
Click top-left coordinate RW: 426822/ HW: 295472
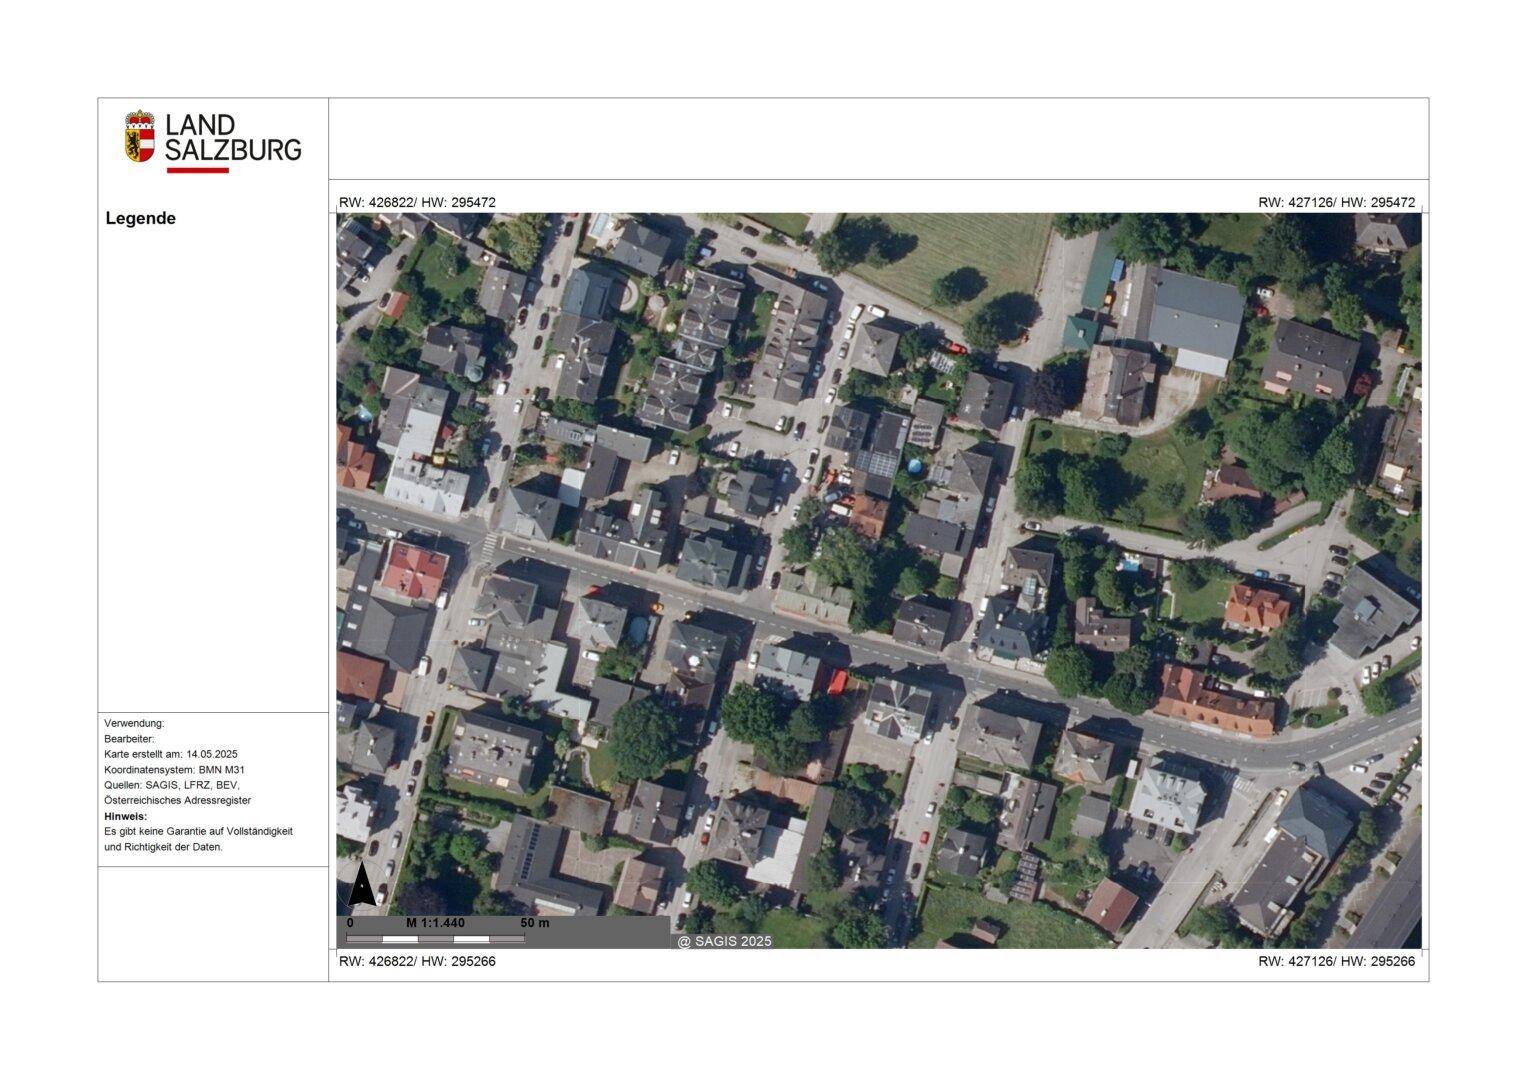pyautogui.click(x=417, y=202)
